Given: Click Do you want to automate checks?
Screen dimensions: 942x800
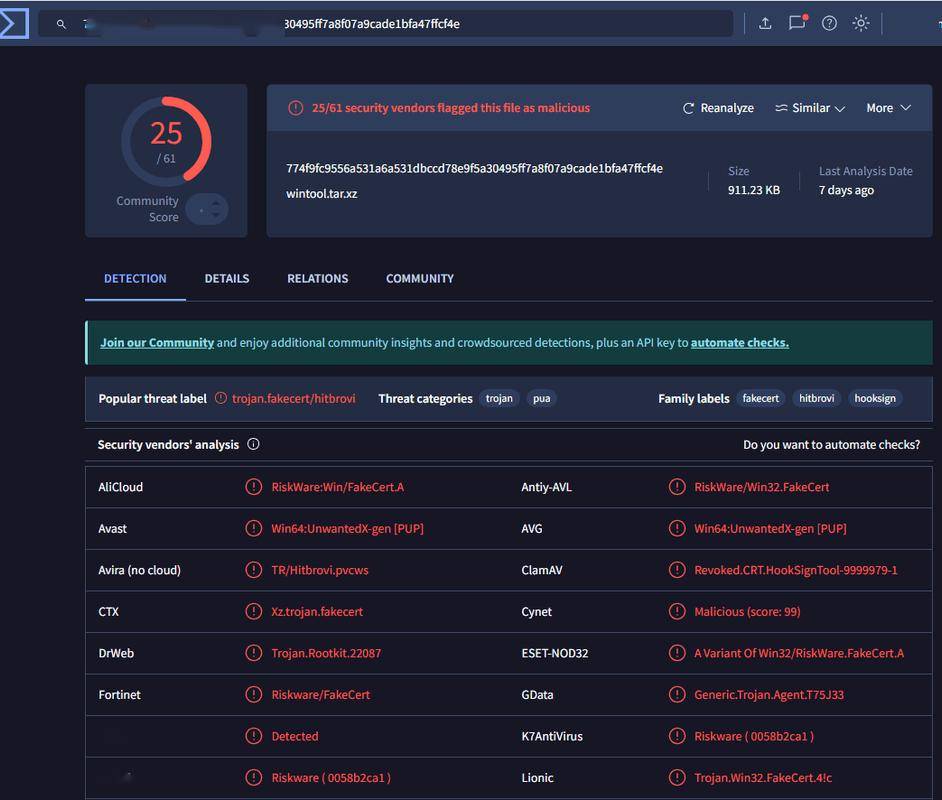Looking at the screenshot, I should pyautogui.click(x=831, y=444).
